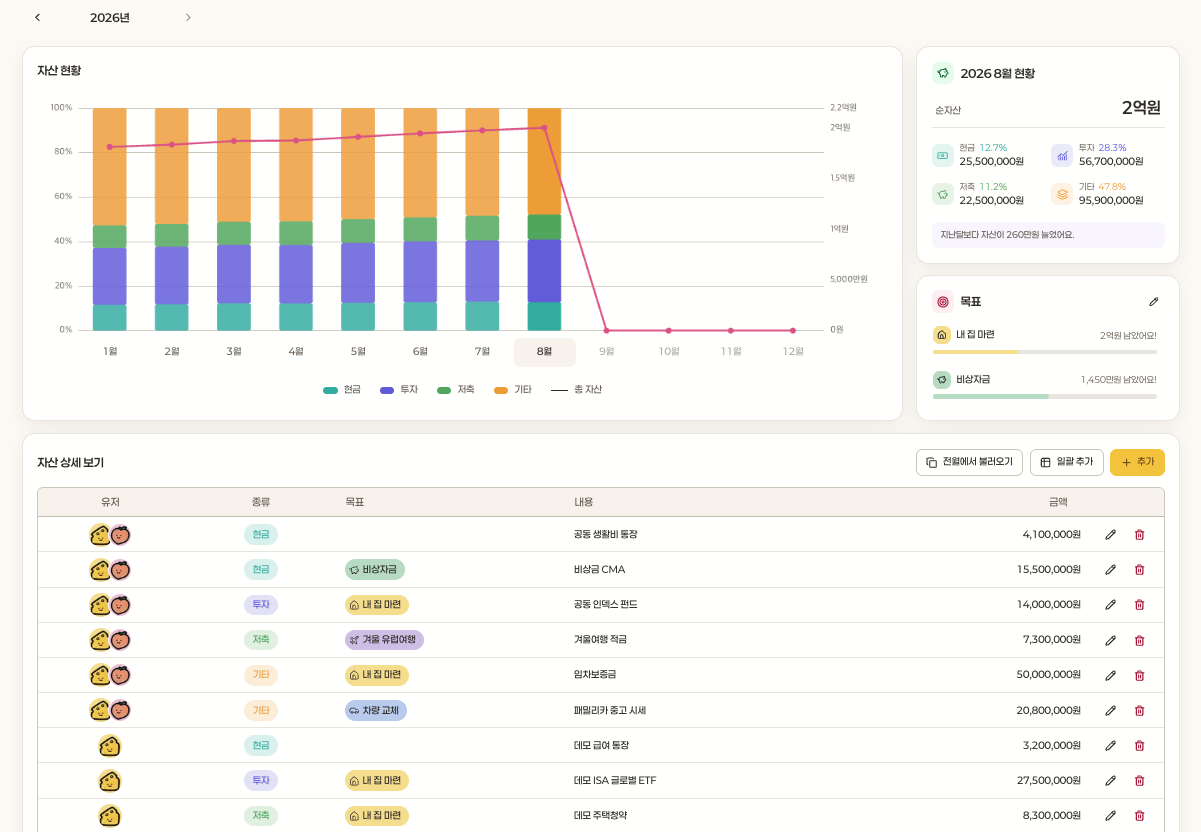The width and height of the screenshot is (1201, 832).
Task: Select the 1월 month tab
Action: pyautogui.click(x=110, y=352)
